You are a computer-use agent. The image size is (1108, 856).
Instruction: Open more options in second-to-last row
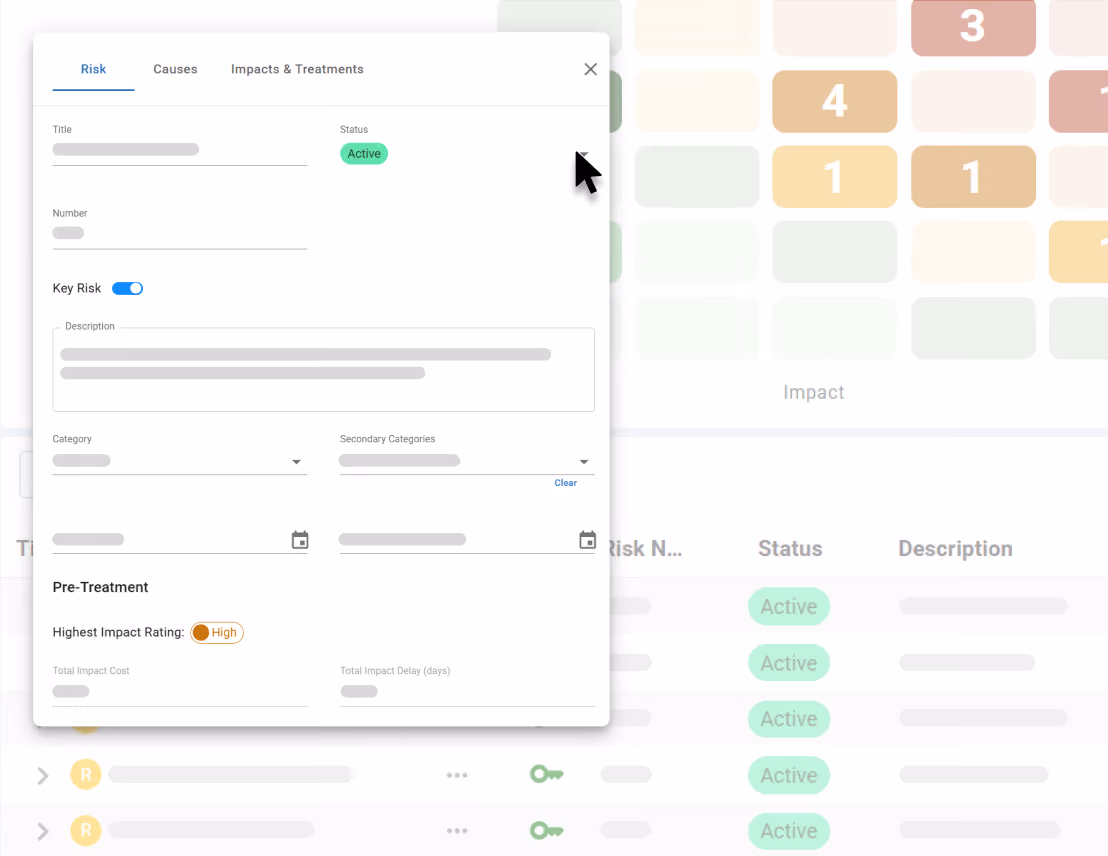point(457,775)
